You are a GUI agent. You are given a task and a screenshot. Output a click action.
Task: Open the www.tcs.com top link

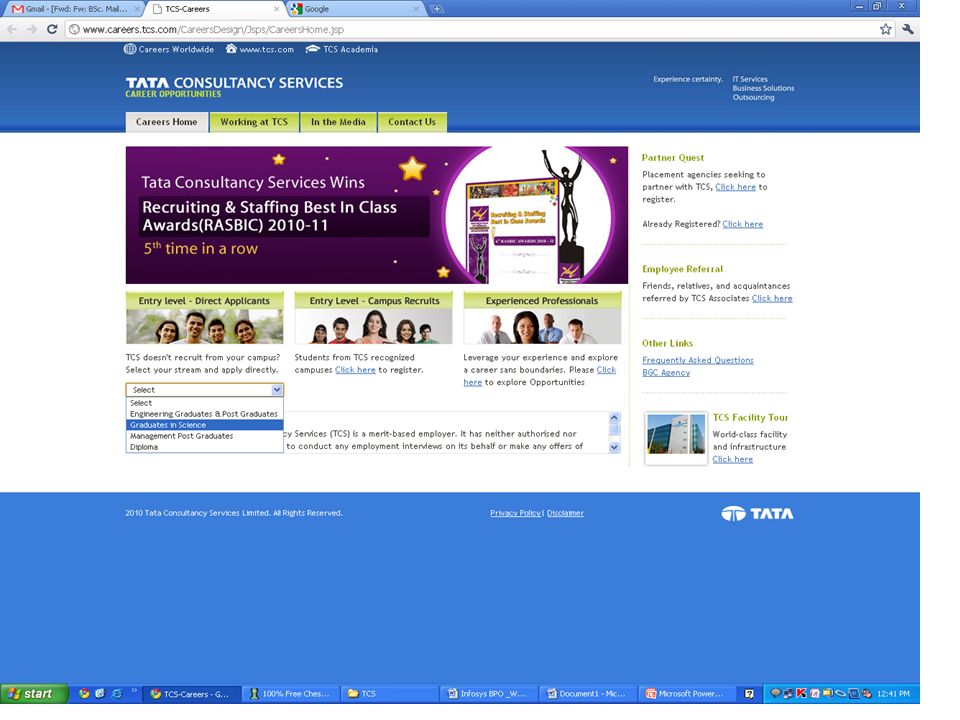pyautogui.click(x=266, y=50)
